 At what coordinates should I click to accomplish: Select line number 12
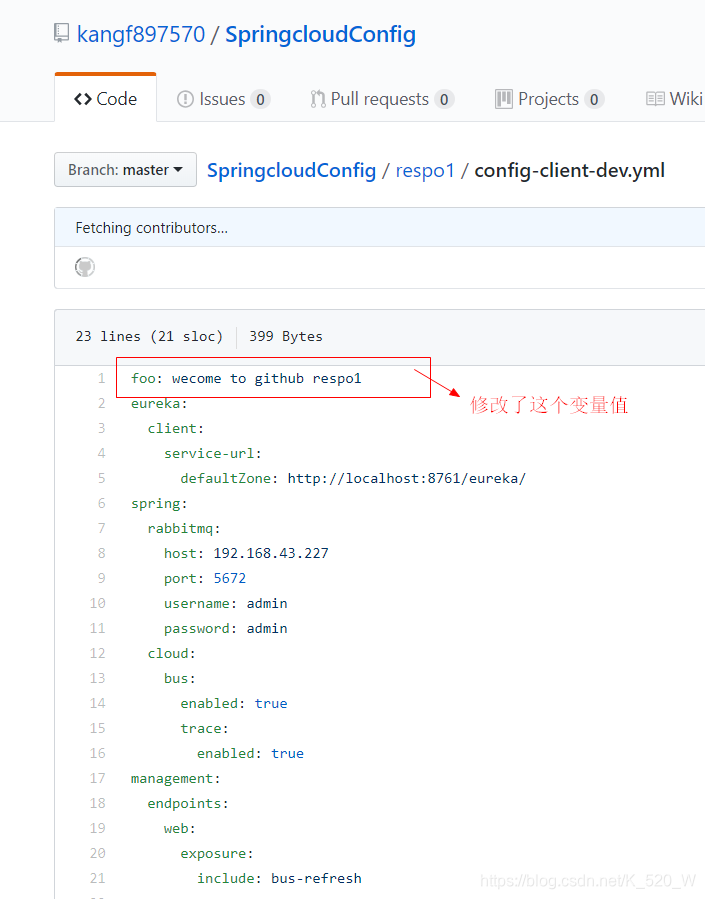97,653
